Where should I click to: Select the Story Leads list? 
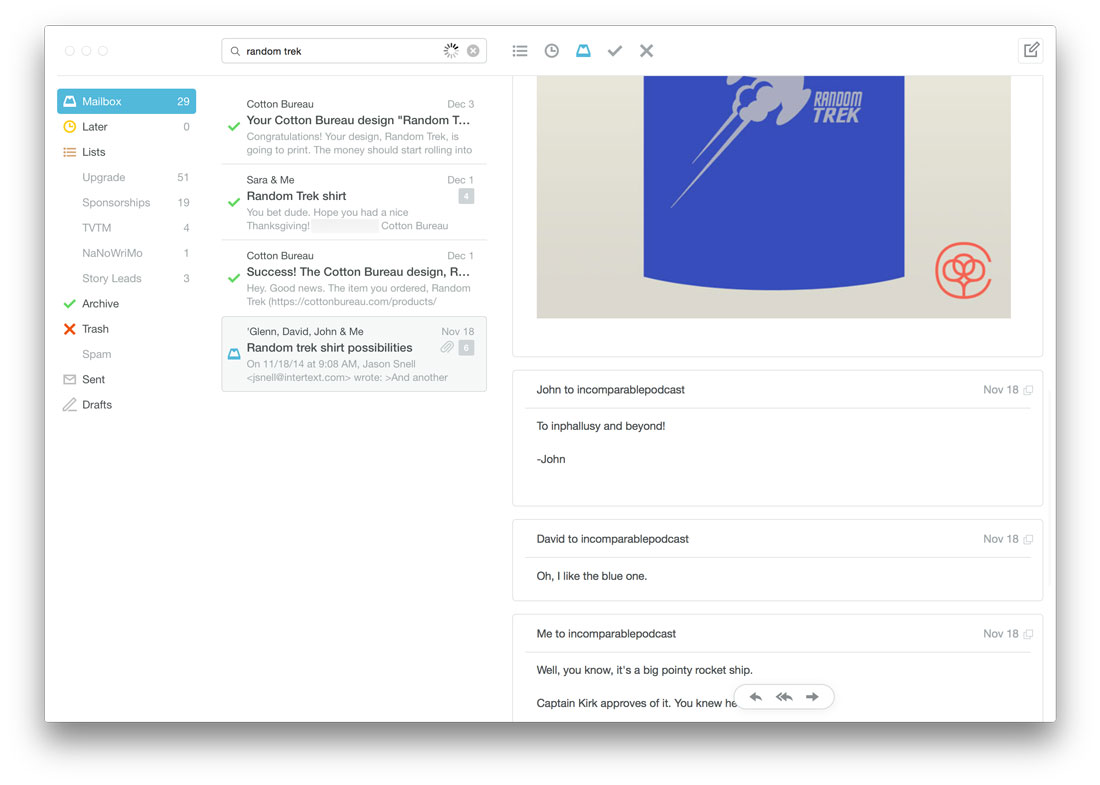point(126,278)
